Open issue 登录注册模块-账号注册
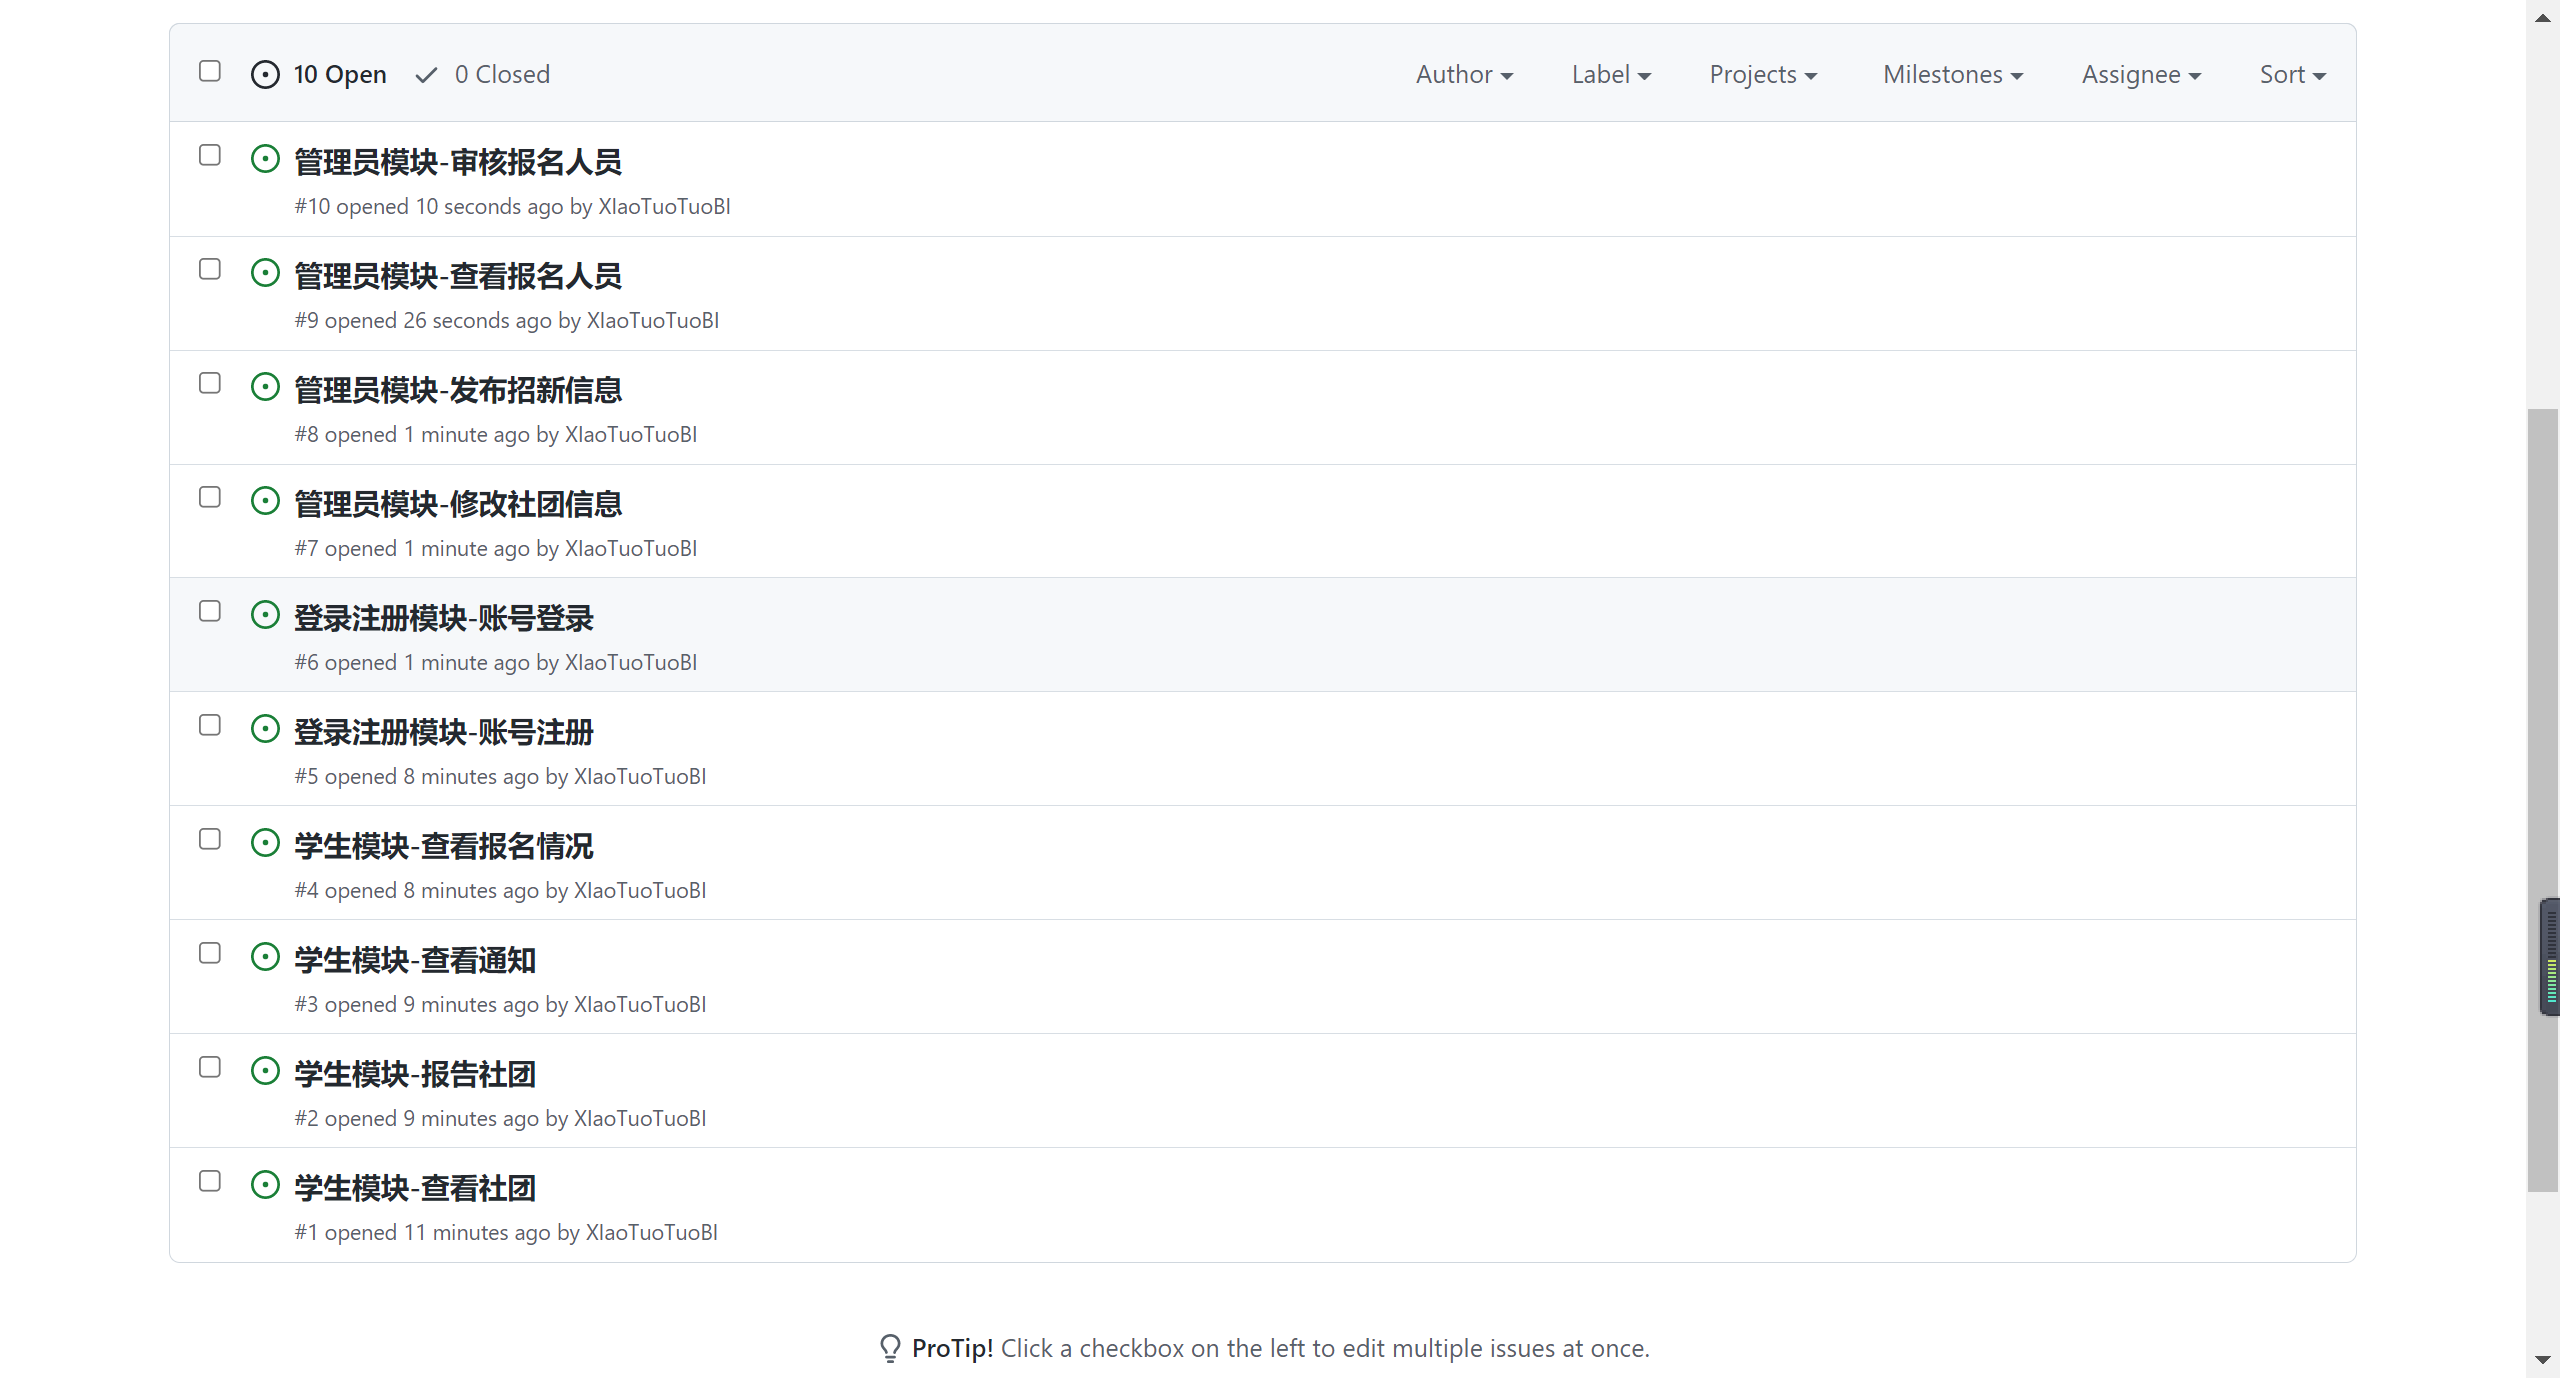This screenshot has width=2560, height=1378. (444, 731)
